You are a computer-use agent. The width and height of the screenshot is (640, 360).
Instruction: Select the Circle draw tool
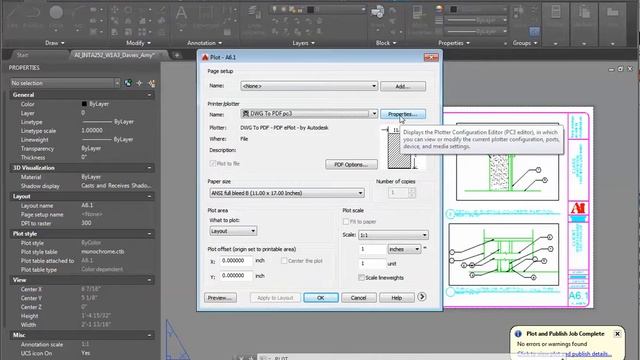click(56, 16)
